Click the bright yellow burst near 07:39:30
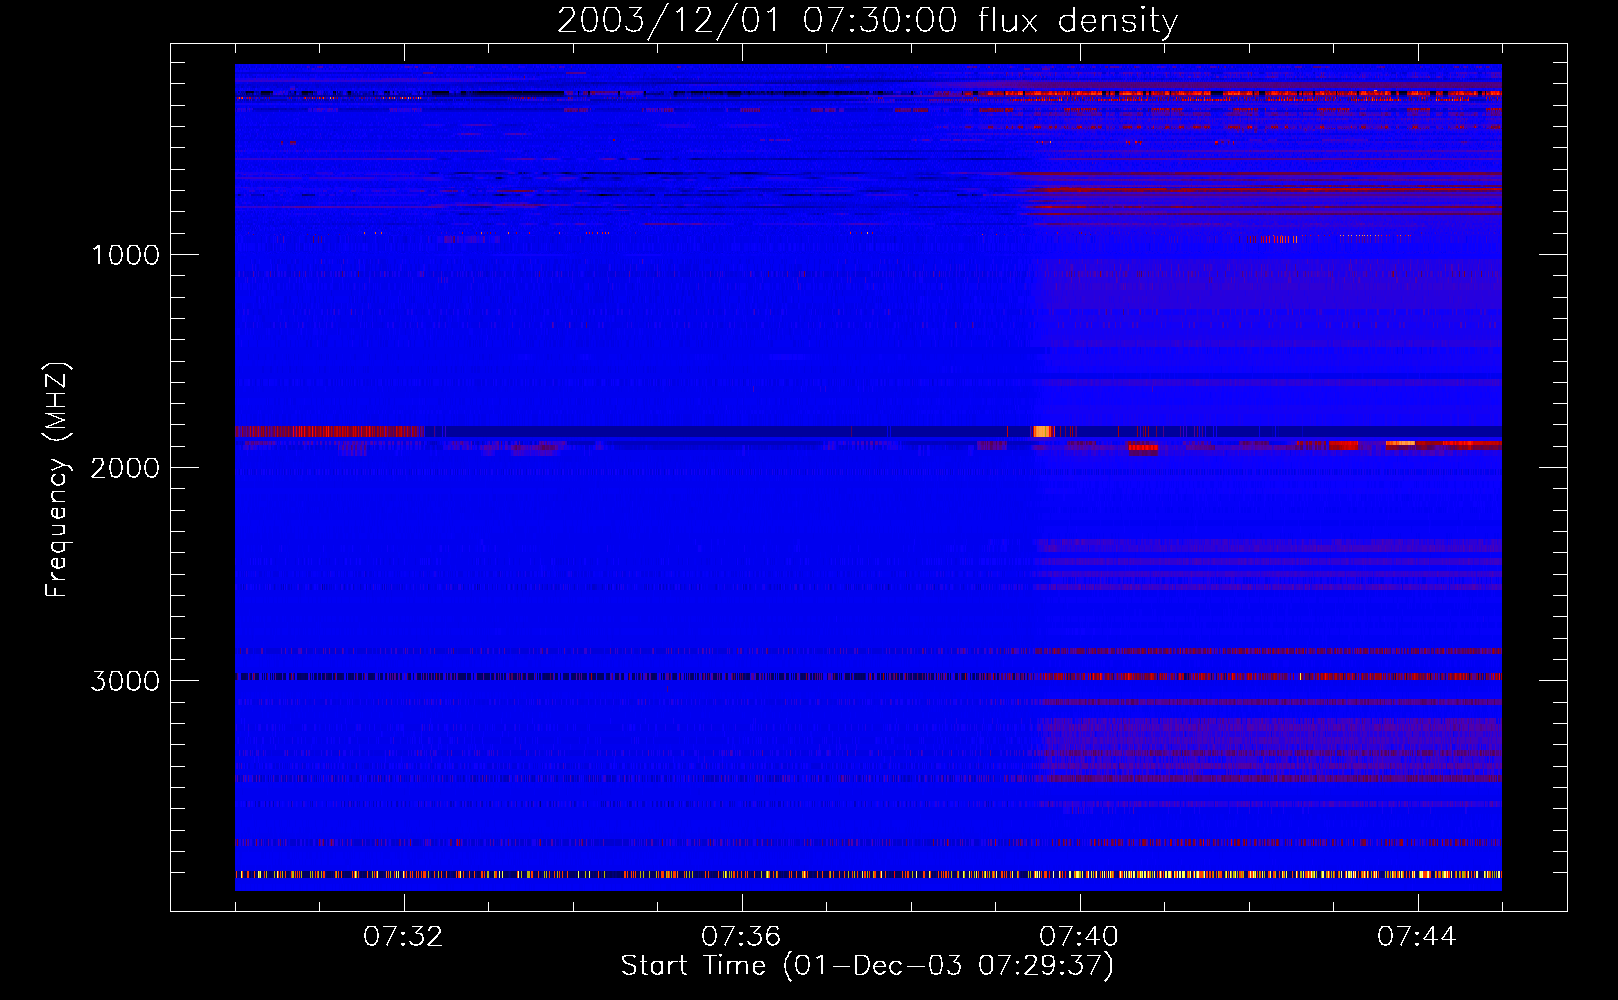Image resolution: width=1618 pixels, height=1000 pixels. pyautogui.click(x=1043, y=431)
